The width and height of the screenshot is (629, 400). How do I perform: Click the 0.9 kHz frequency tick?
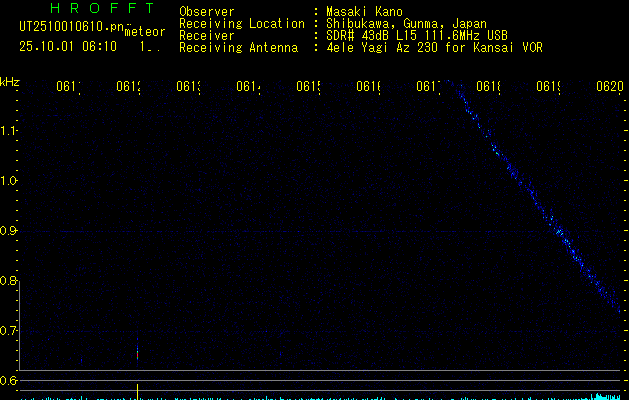pyautogui.click(x=9, y=230)
